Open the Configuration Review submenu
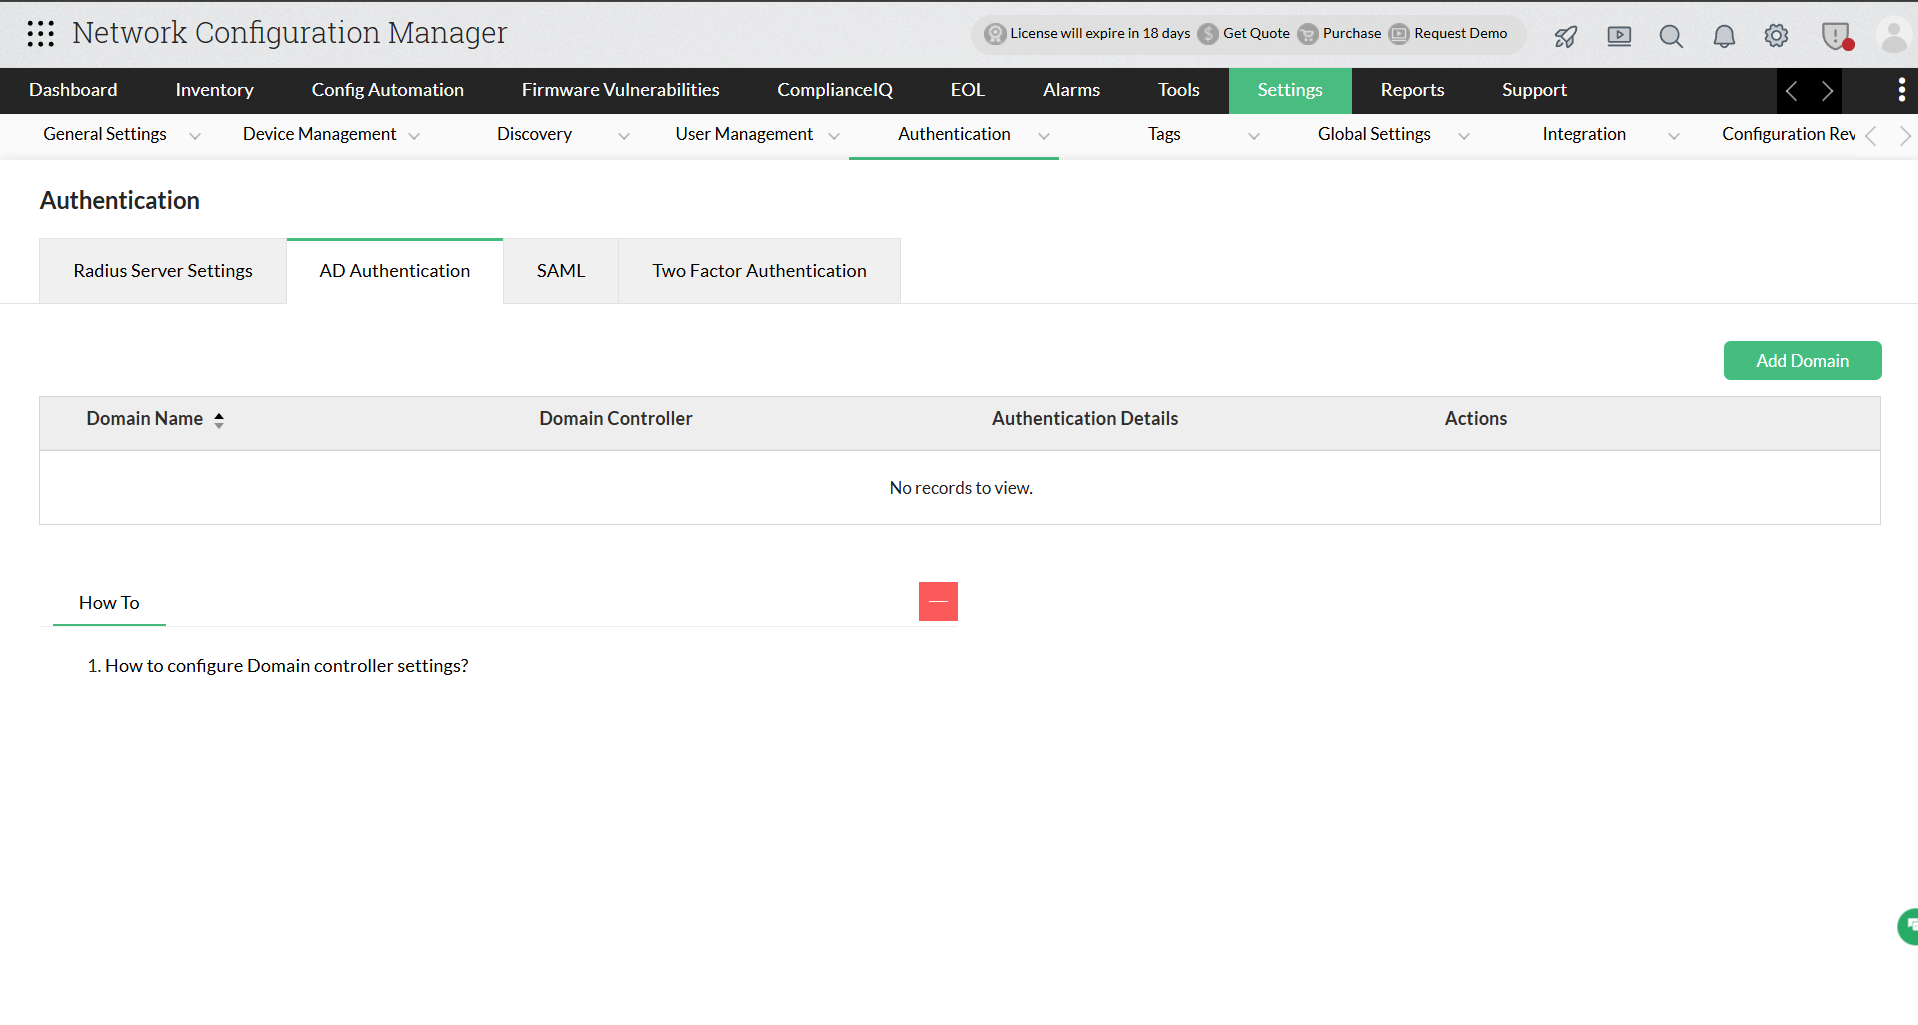Viewport: 1918px width, 1025px height. 1788,134
